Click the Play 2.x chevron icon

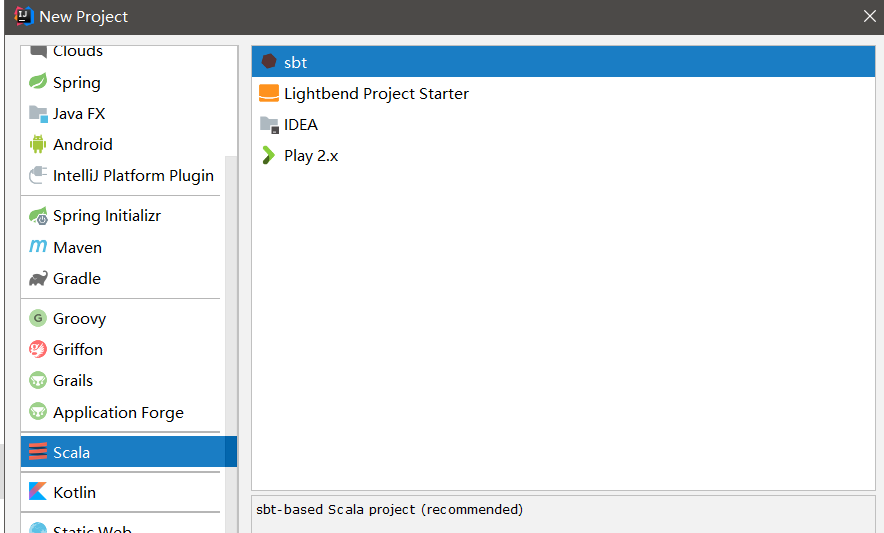268,155
